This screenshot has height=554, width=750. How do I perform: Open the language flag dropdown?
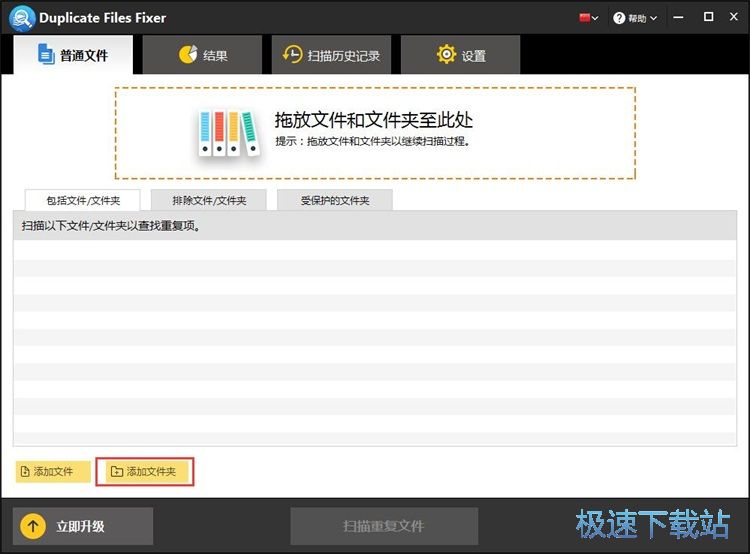588,18
